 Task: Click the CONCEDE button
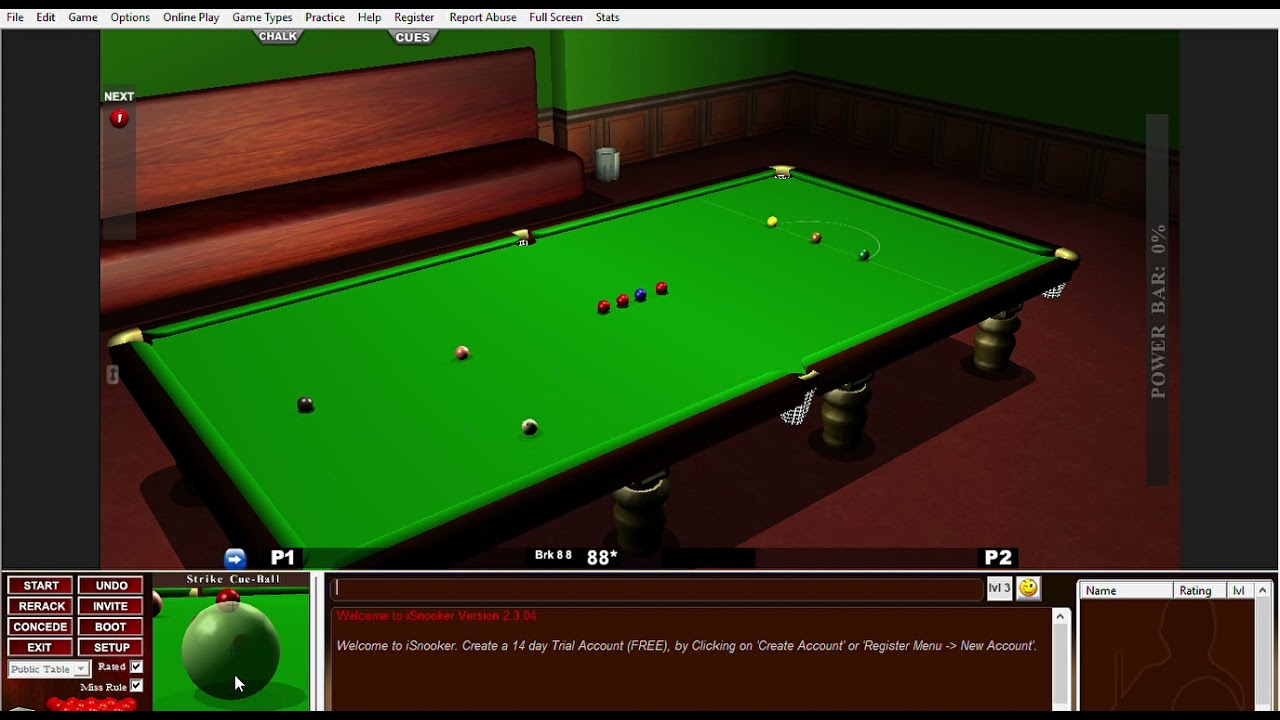[x=41, y=627]
